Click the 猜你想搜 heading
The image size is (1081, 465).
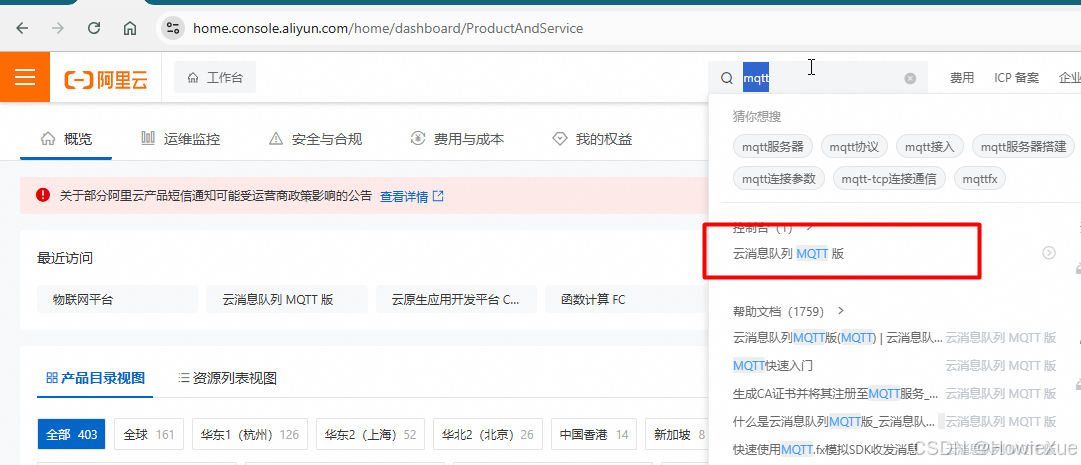point(756,117)
